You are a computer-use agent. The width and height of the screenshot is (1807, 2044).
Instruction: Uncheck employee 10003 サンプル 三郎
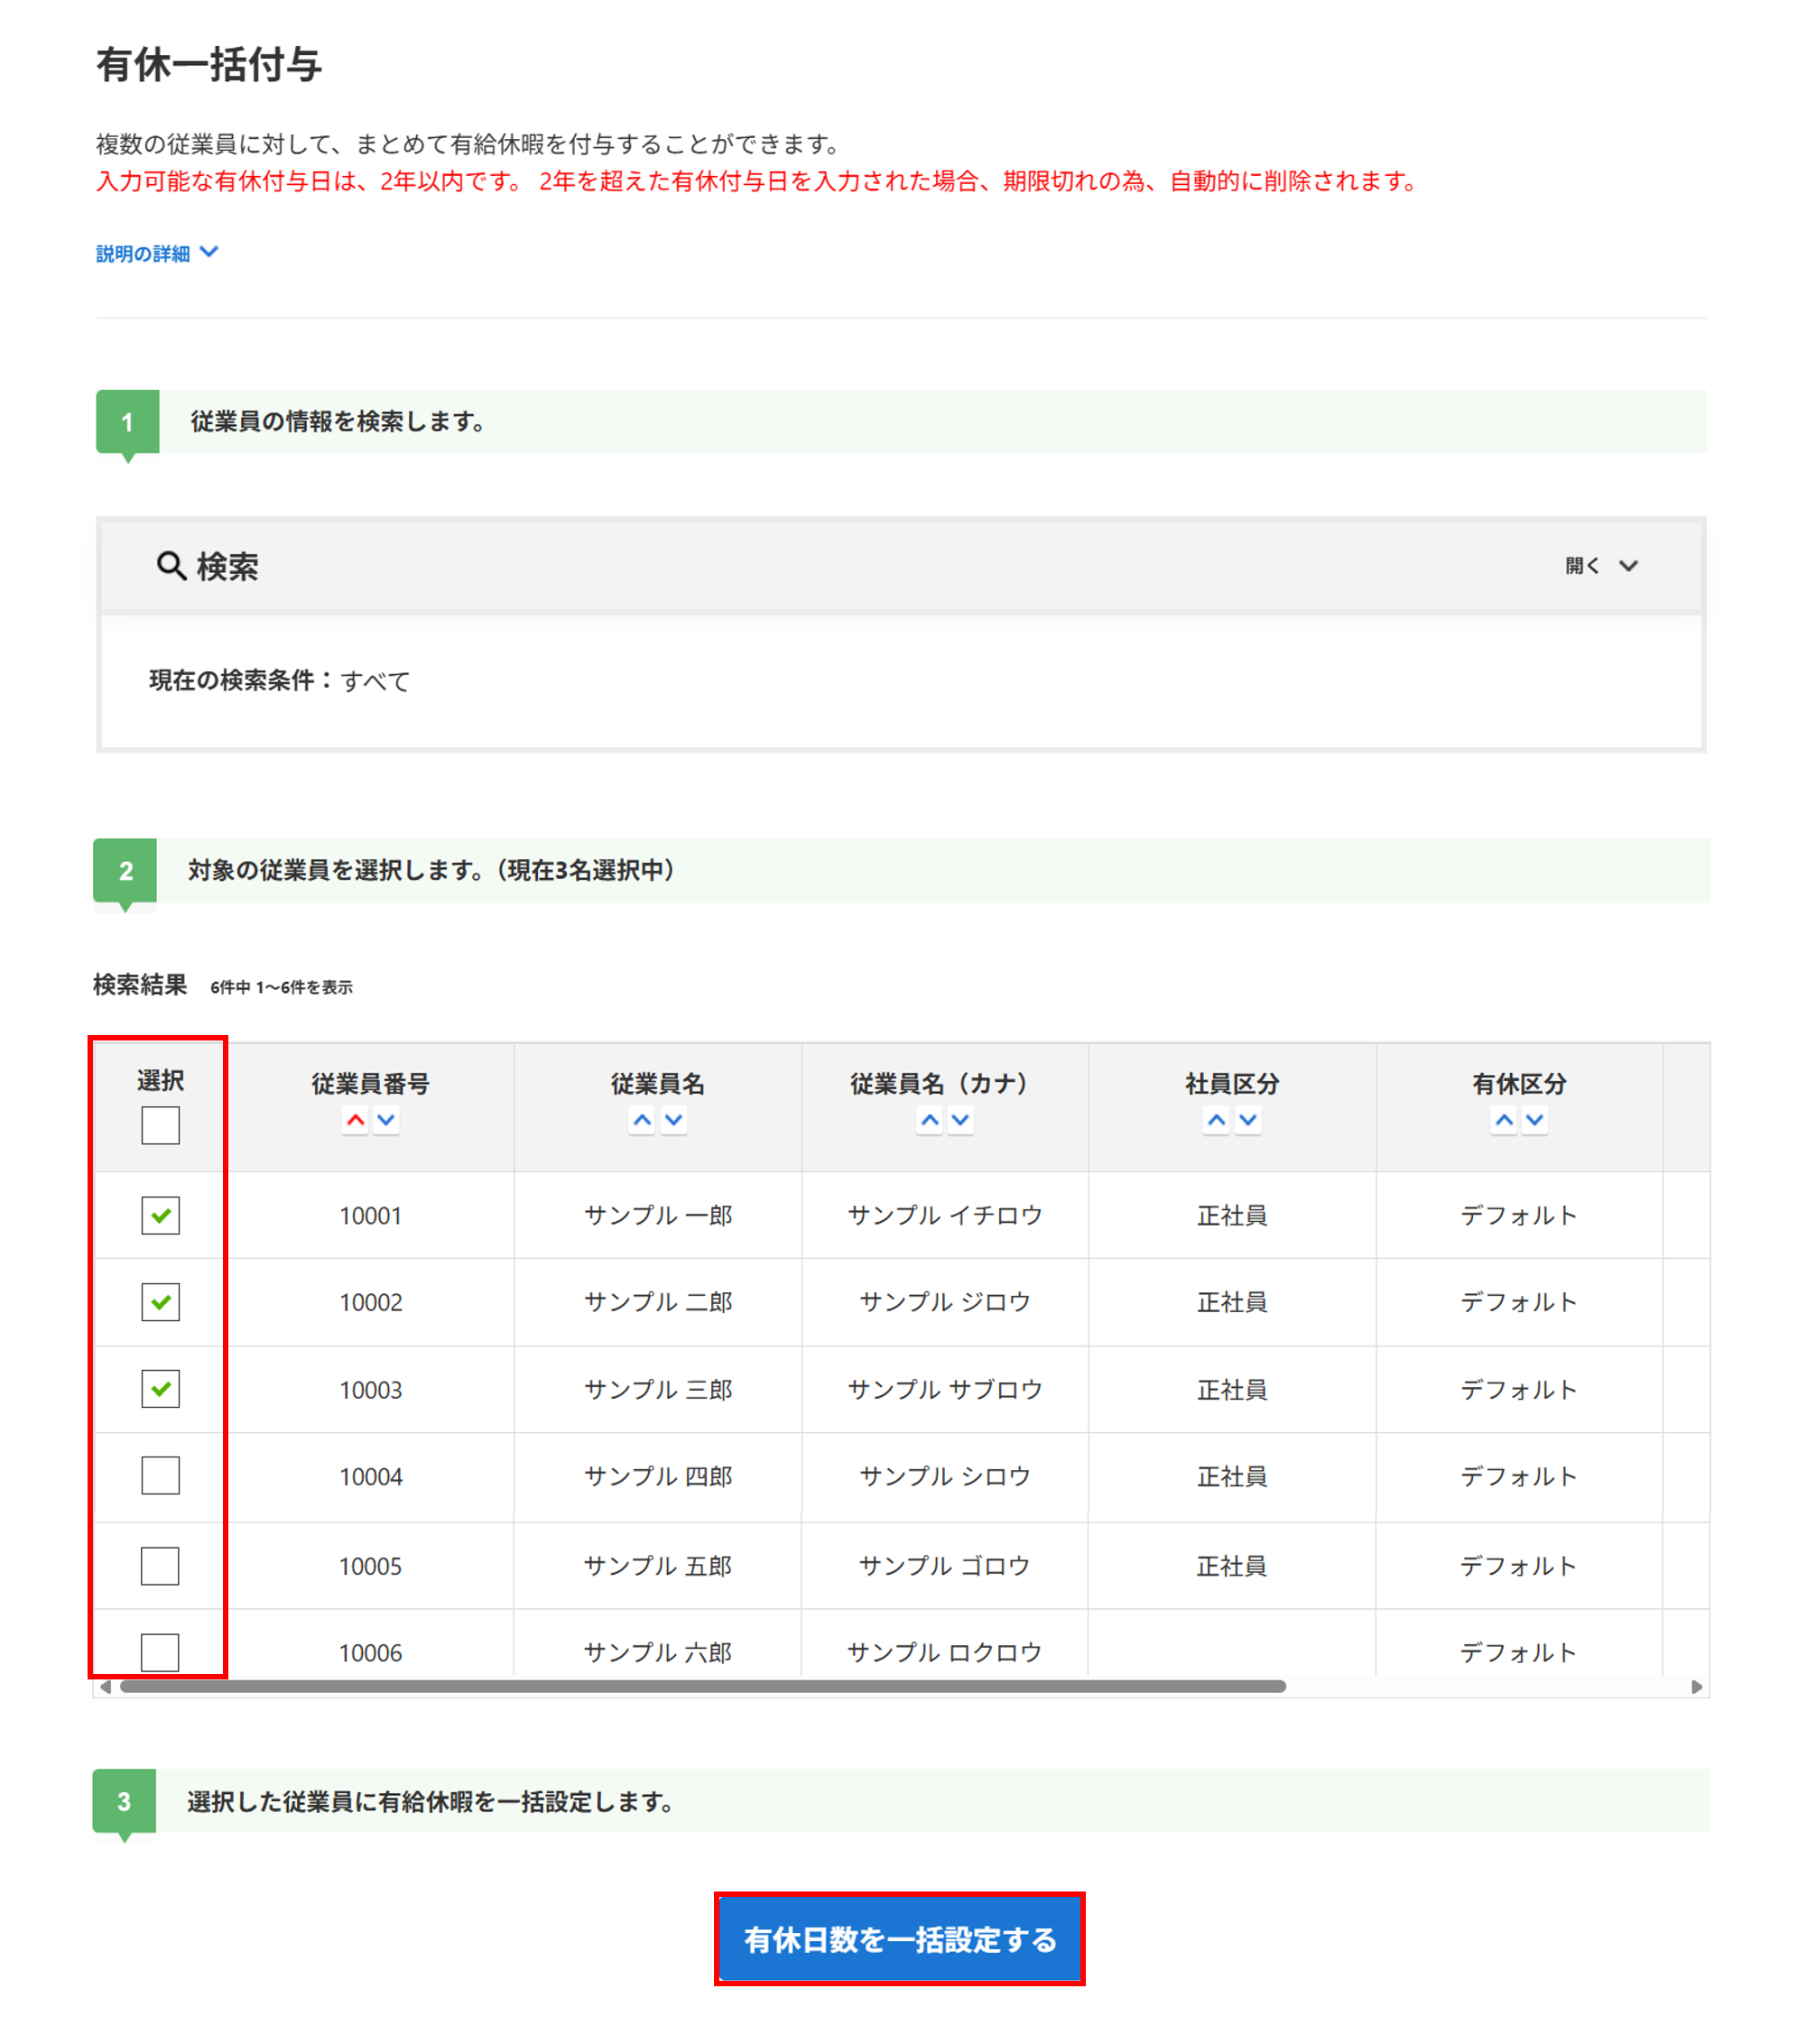click(x=160, y=1389)
